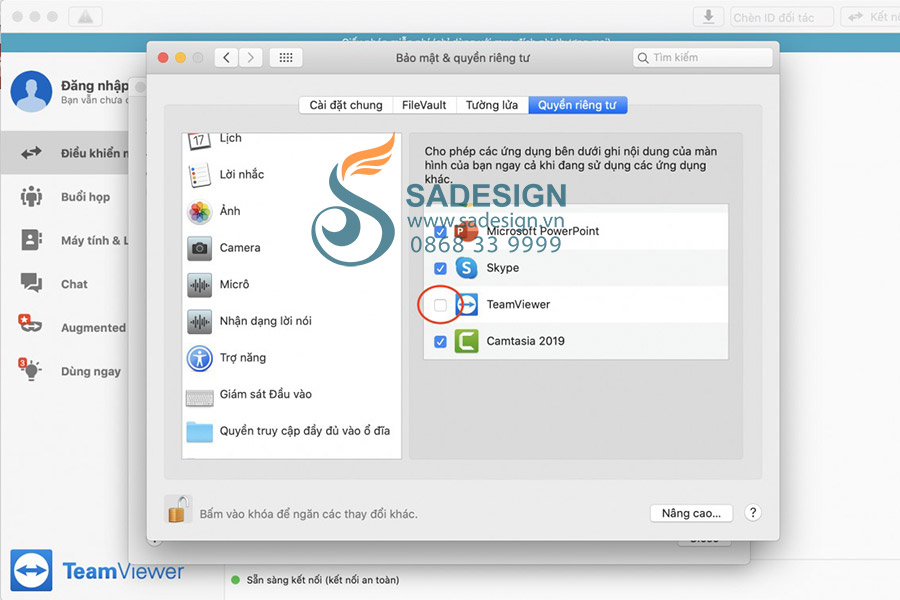Open the FileVault tab
Image resolution: width=900 pixels, height=600 pixels.
point(424,105)
